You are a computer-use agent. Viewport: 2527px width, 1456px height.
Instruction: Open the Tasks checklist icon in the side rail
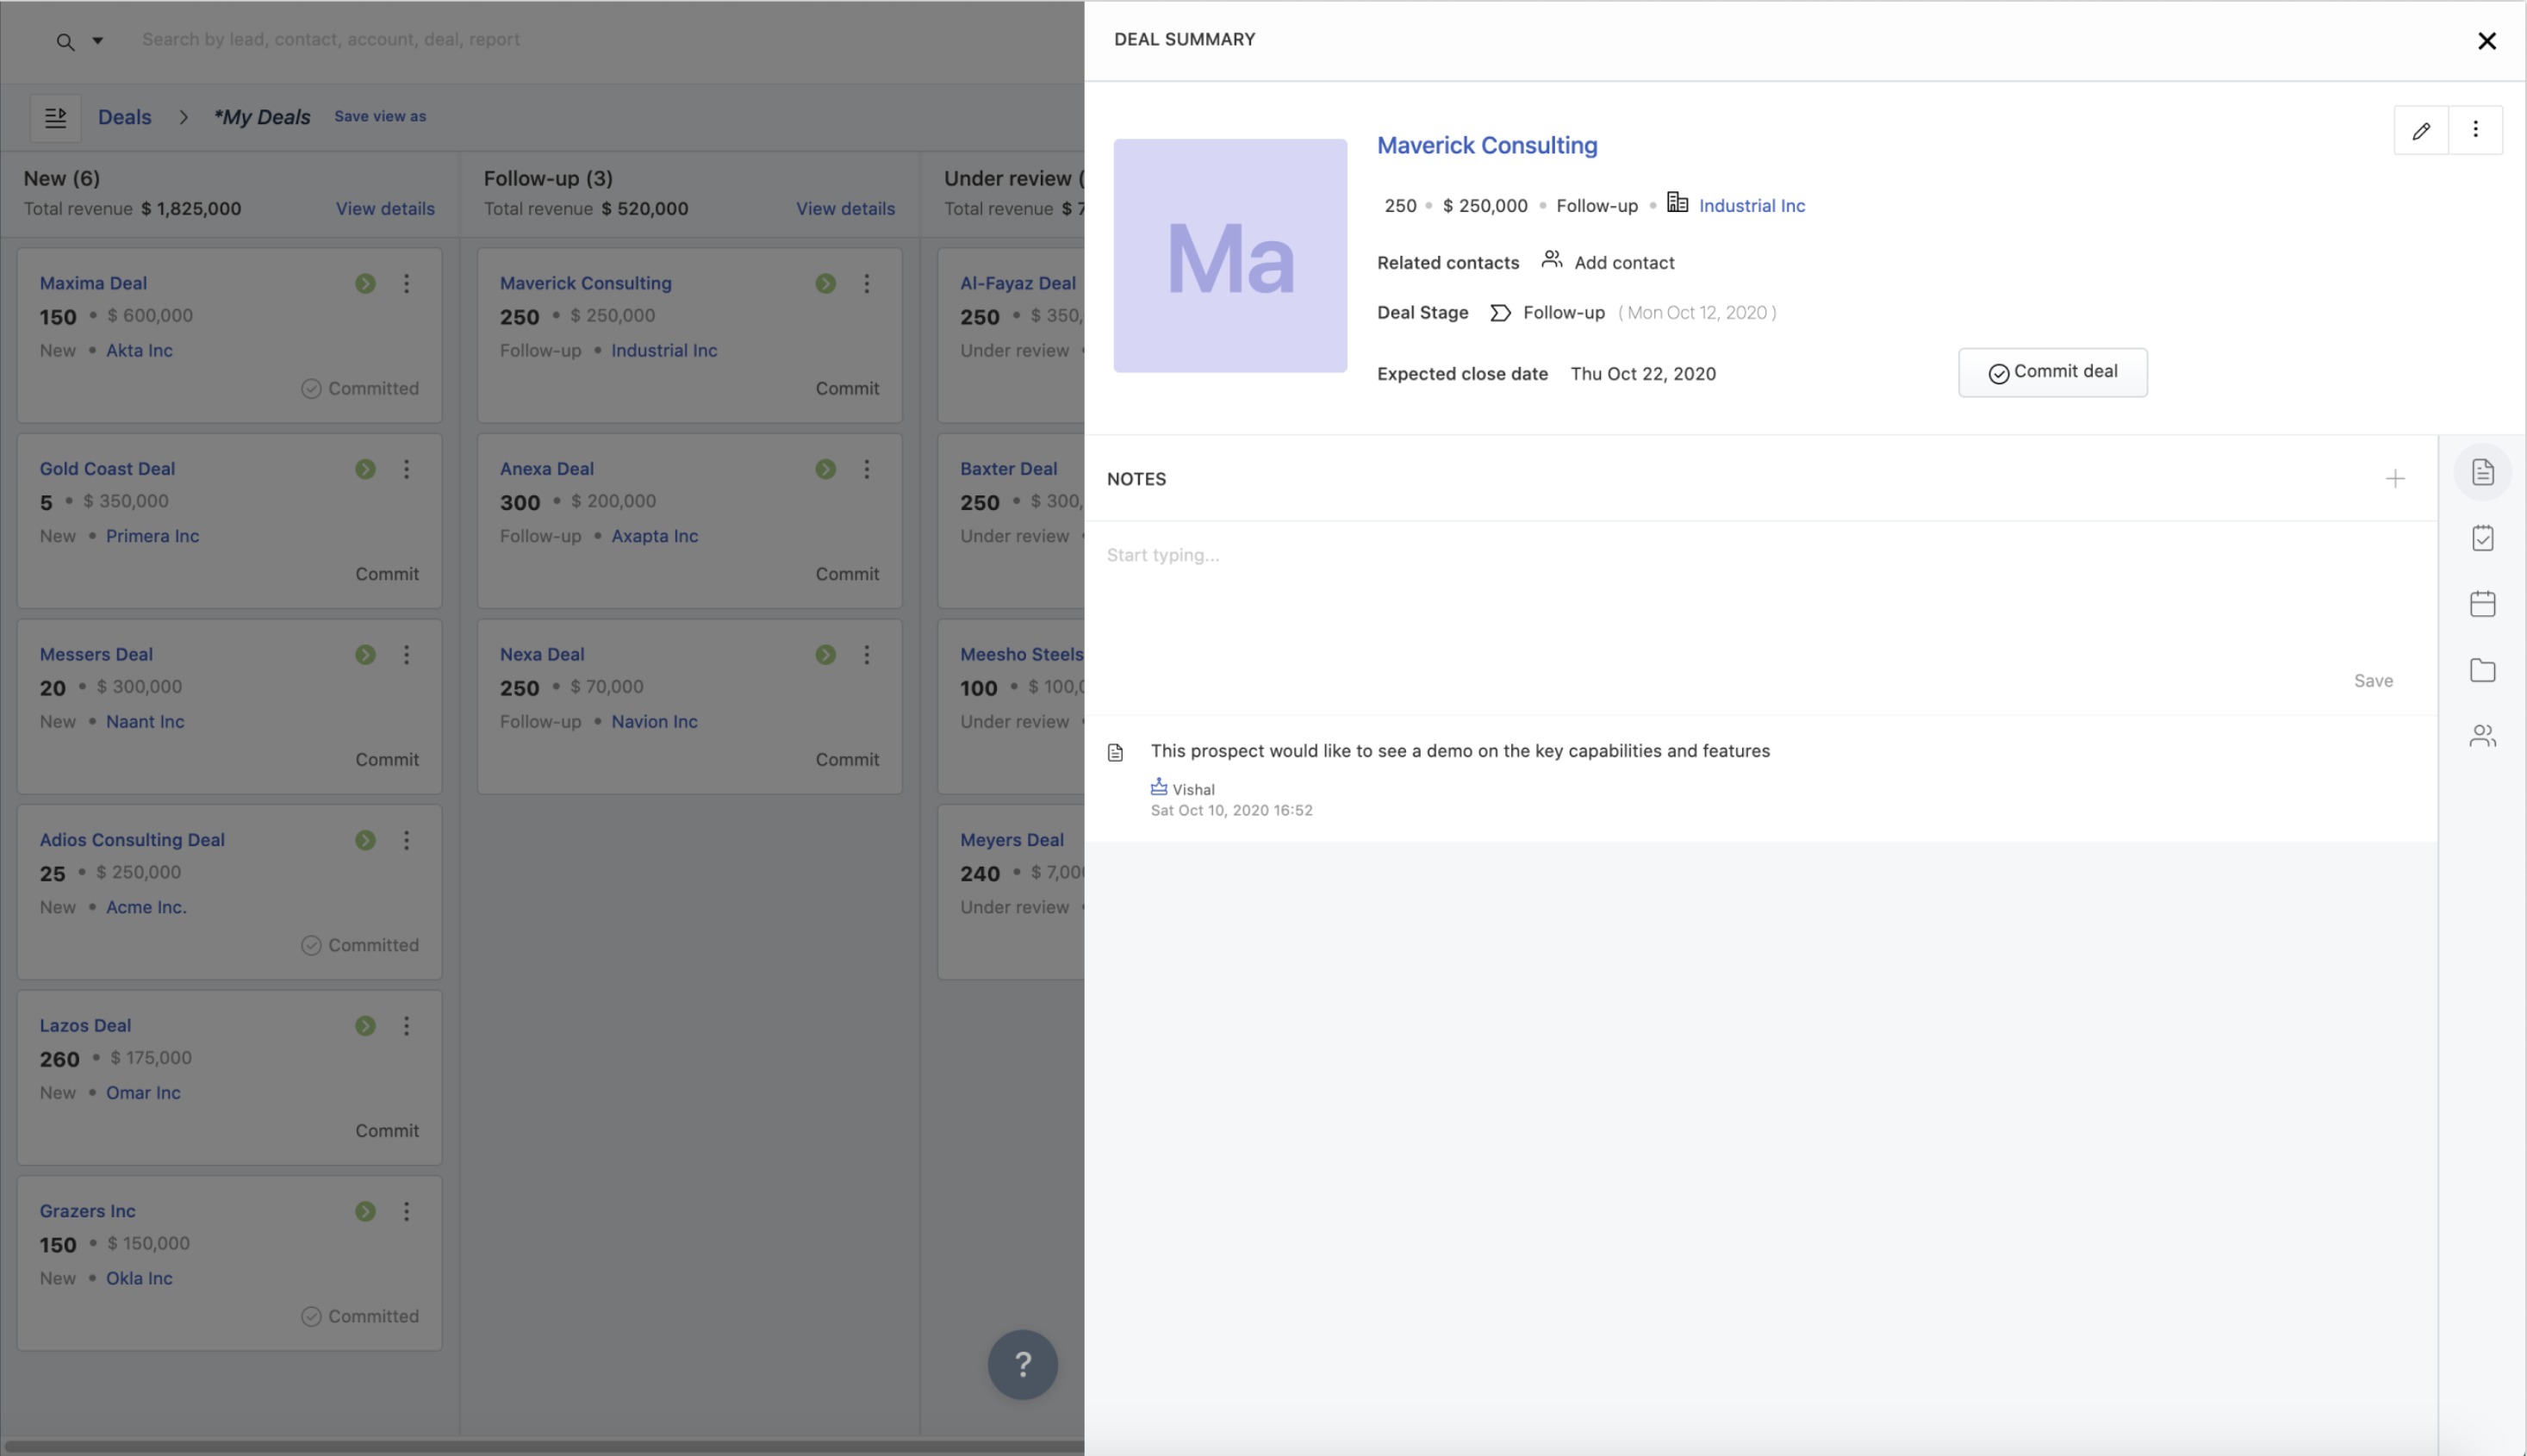(2482, 538)
